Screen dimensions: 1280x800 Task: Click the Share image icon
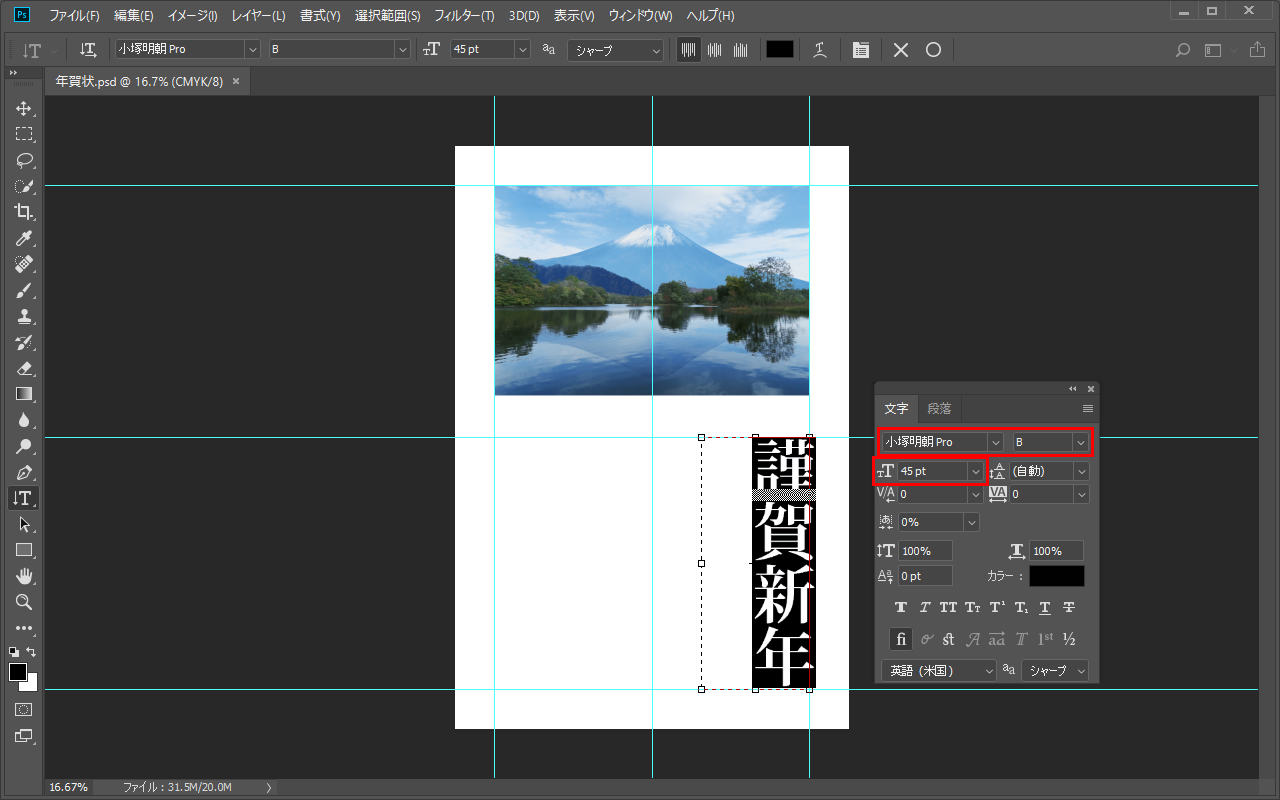[x=1257, y=49]
